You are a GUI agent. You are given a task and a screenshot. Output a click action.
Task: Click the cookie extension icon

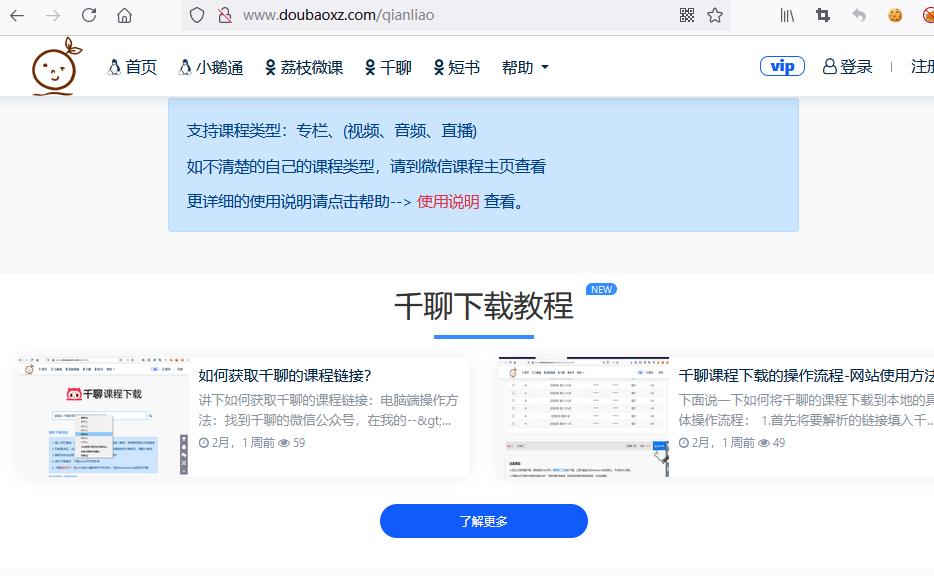pos(895,15)
